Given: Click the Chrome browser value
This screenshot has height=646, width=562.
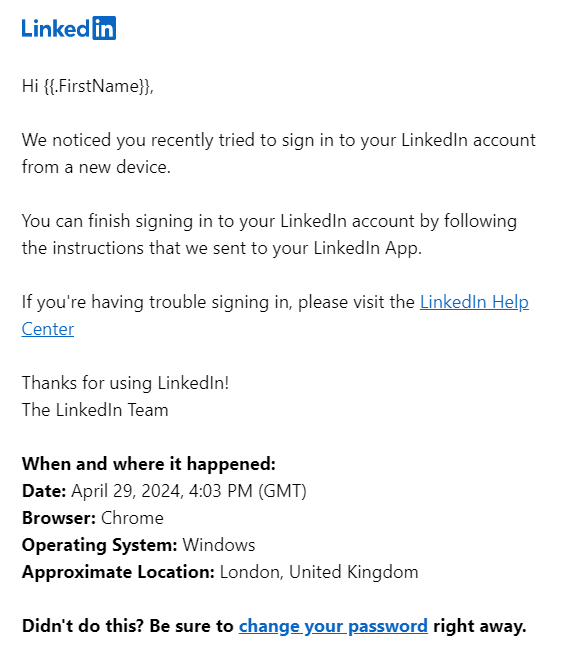Looking at the screenshot, I should tap(132, 518).
